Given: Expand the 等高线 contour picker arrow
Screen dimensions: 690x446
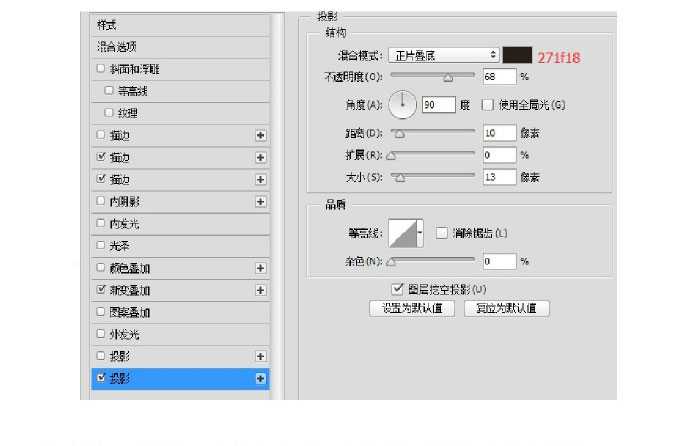Looking at the screenshot, I should 420,234.
